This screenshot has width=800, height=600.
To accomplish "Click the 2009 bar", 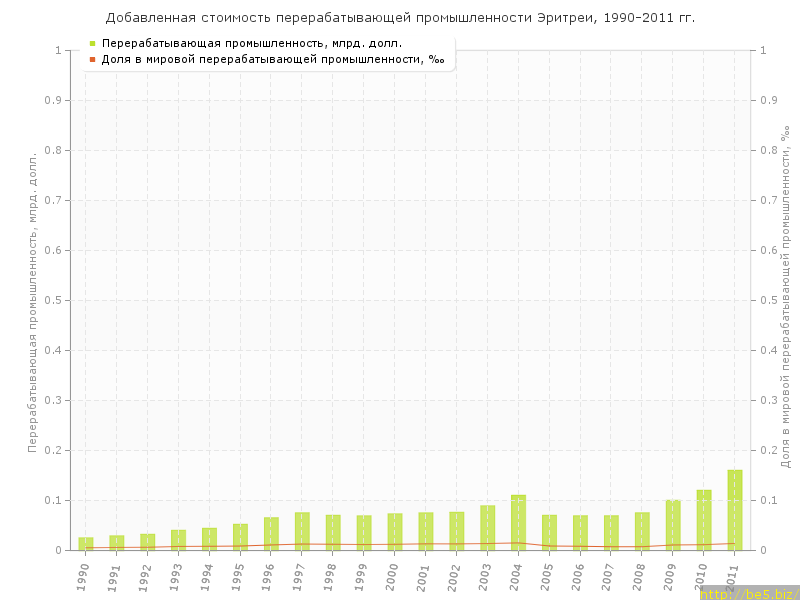I will pos(673,525).
